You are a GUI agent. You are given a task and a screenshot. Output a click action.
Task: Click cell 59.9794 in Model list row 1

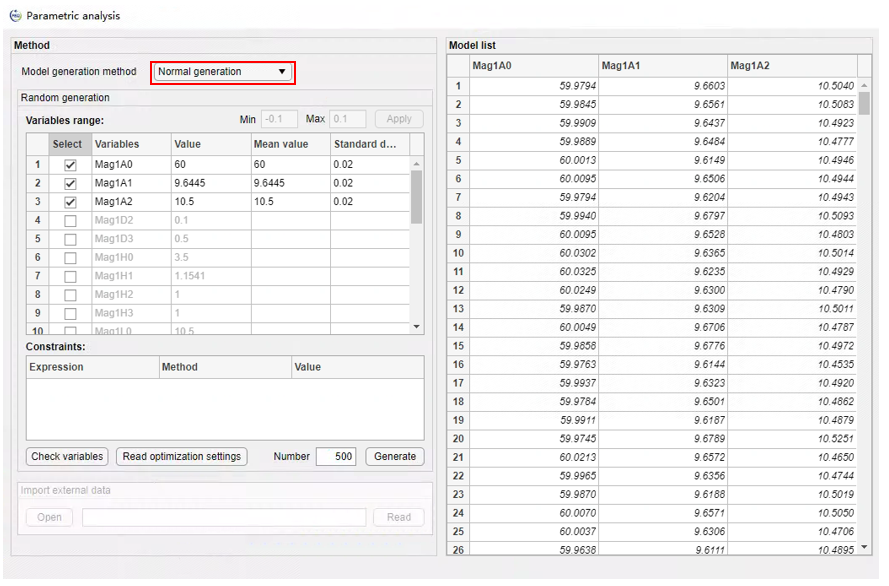534,86
